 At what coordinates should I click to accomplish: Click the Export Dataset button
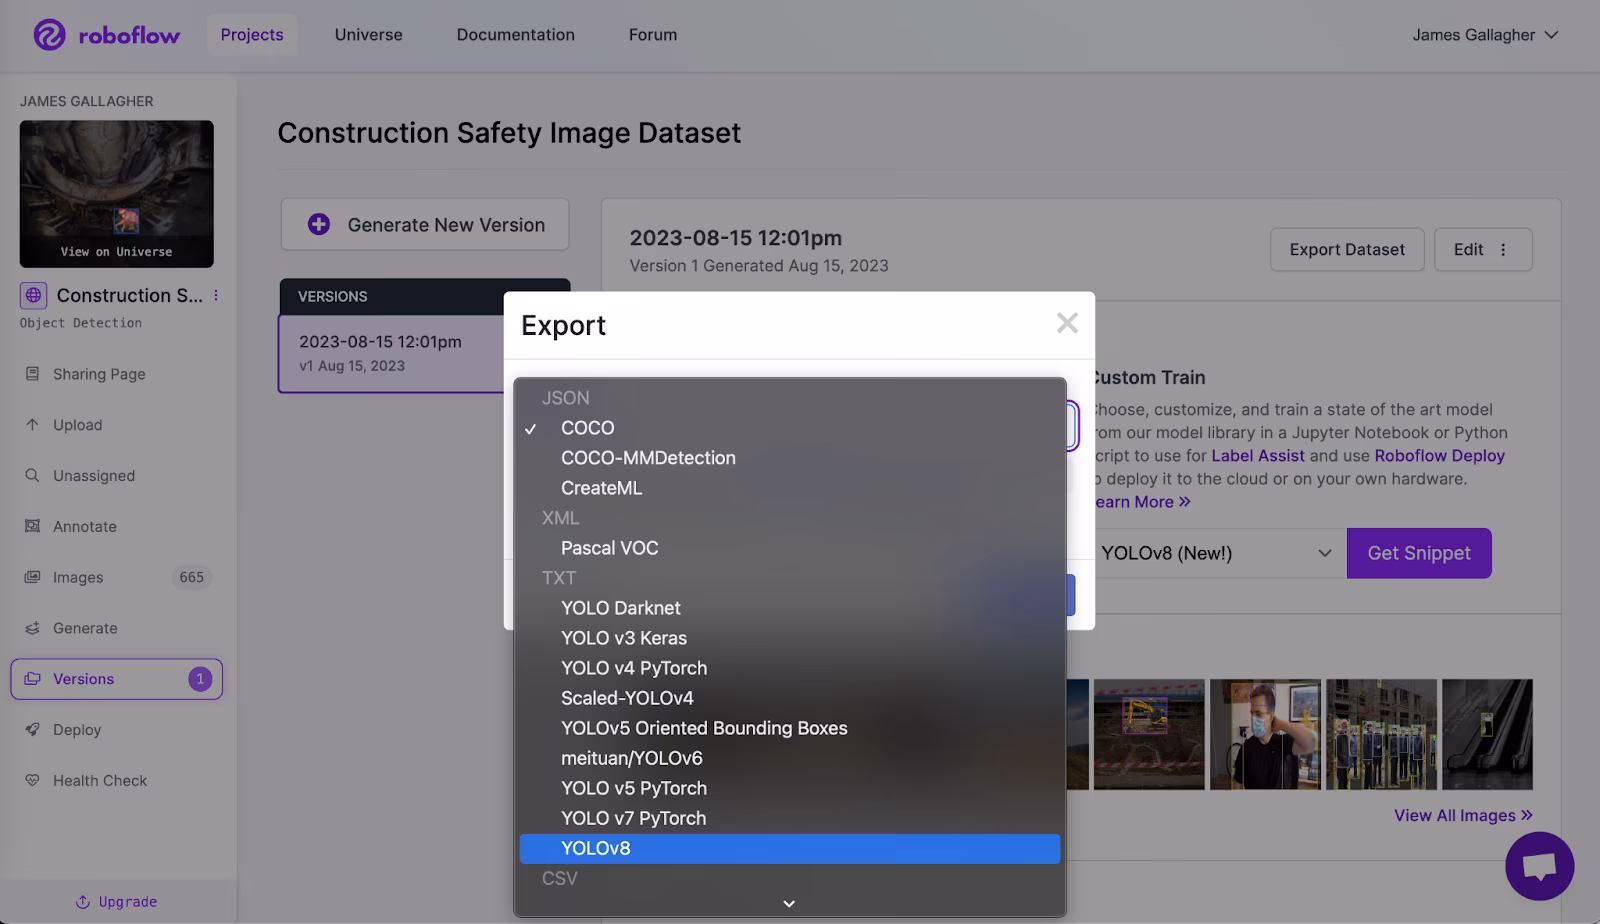tap(1347, 250)
